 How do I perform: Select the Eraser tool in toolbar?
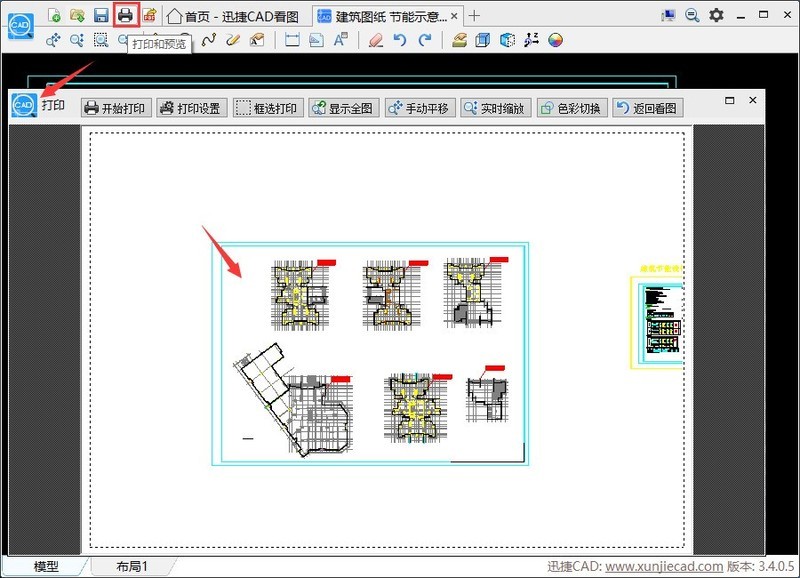pyautogui.click(x=375, y=40)
